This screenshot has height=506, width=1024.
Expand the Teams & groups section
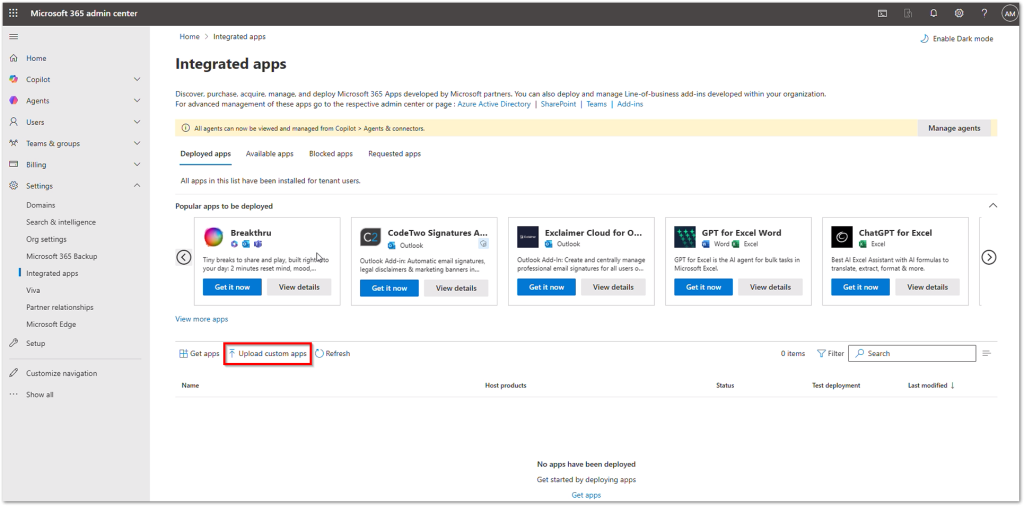click(x=137, y=143)
